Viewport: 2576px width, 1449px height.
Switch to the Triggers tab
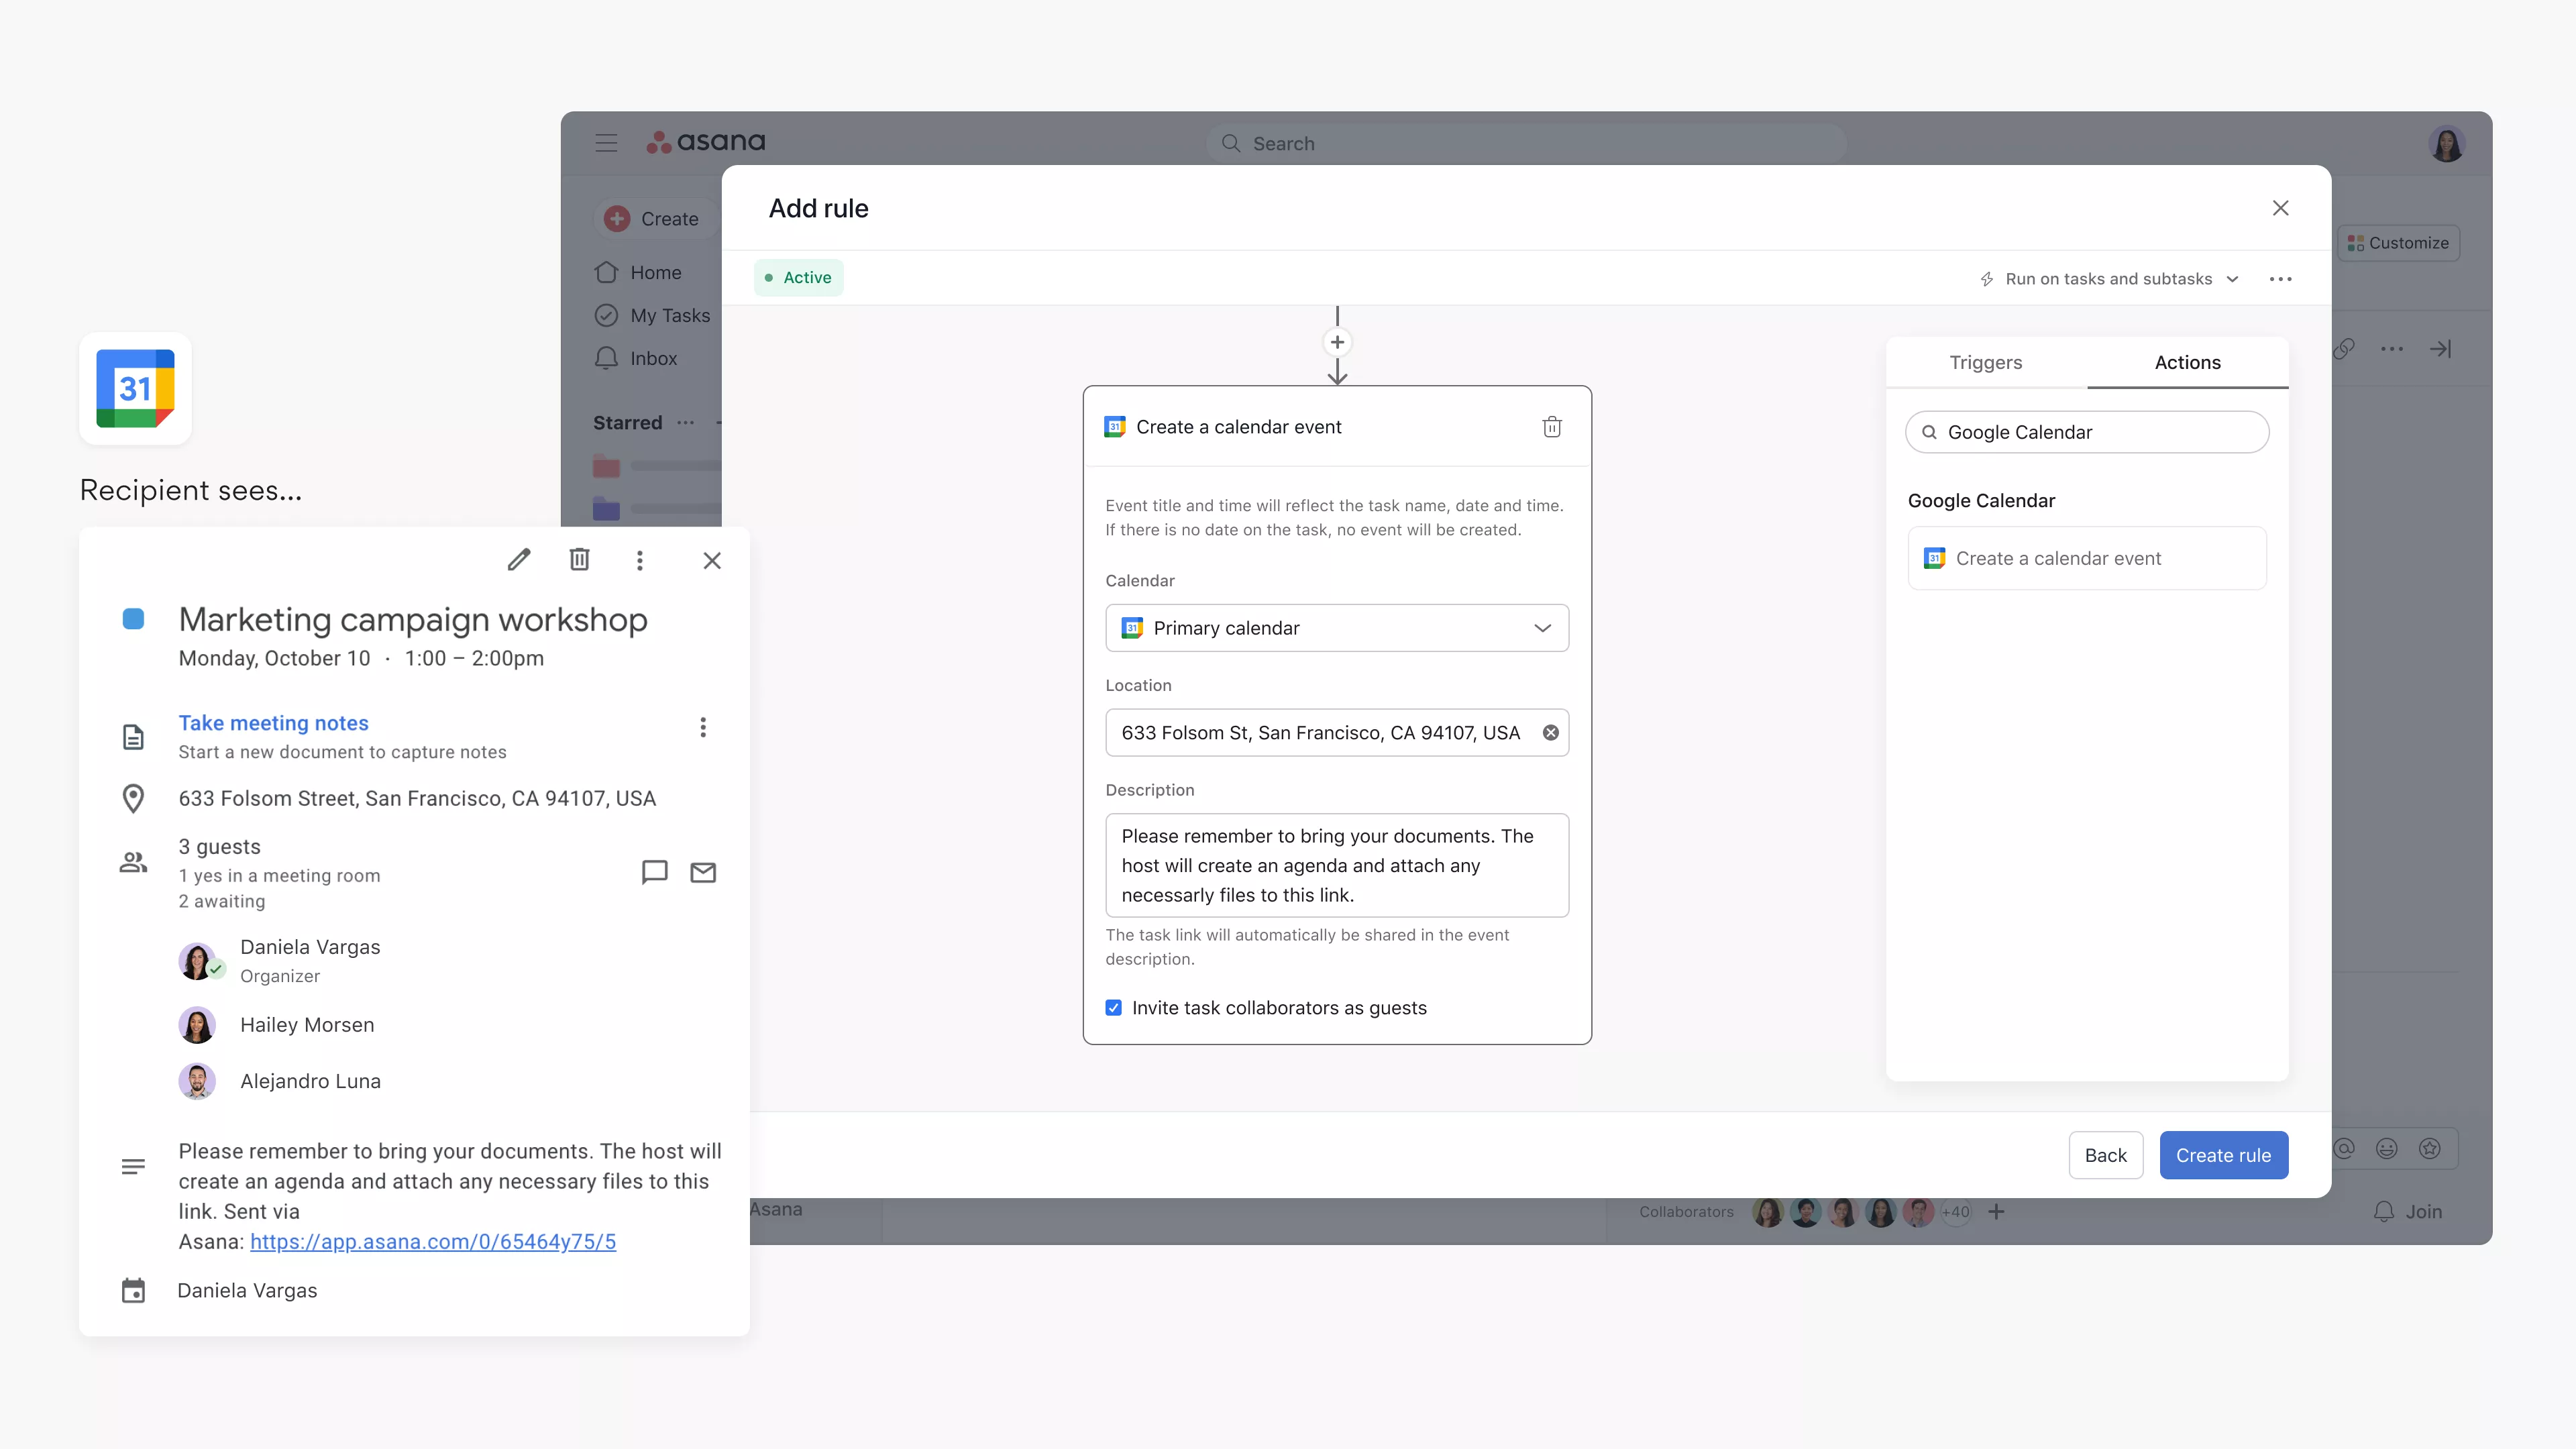[x=1985, y=361]
